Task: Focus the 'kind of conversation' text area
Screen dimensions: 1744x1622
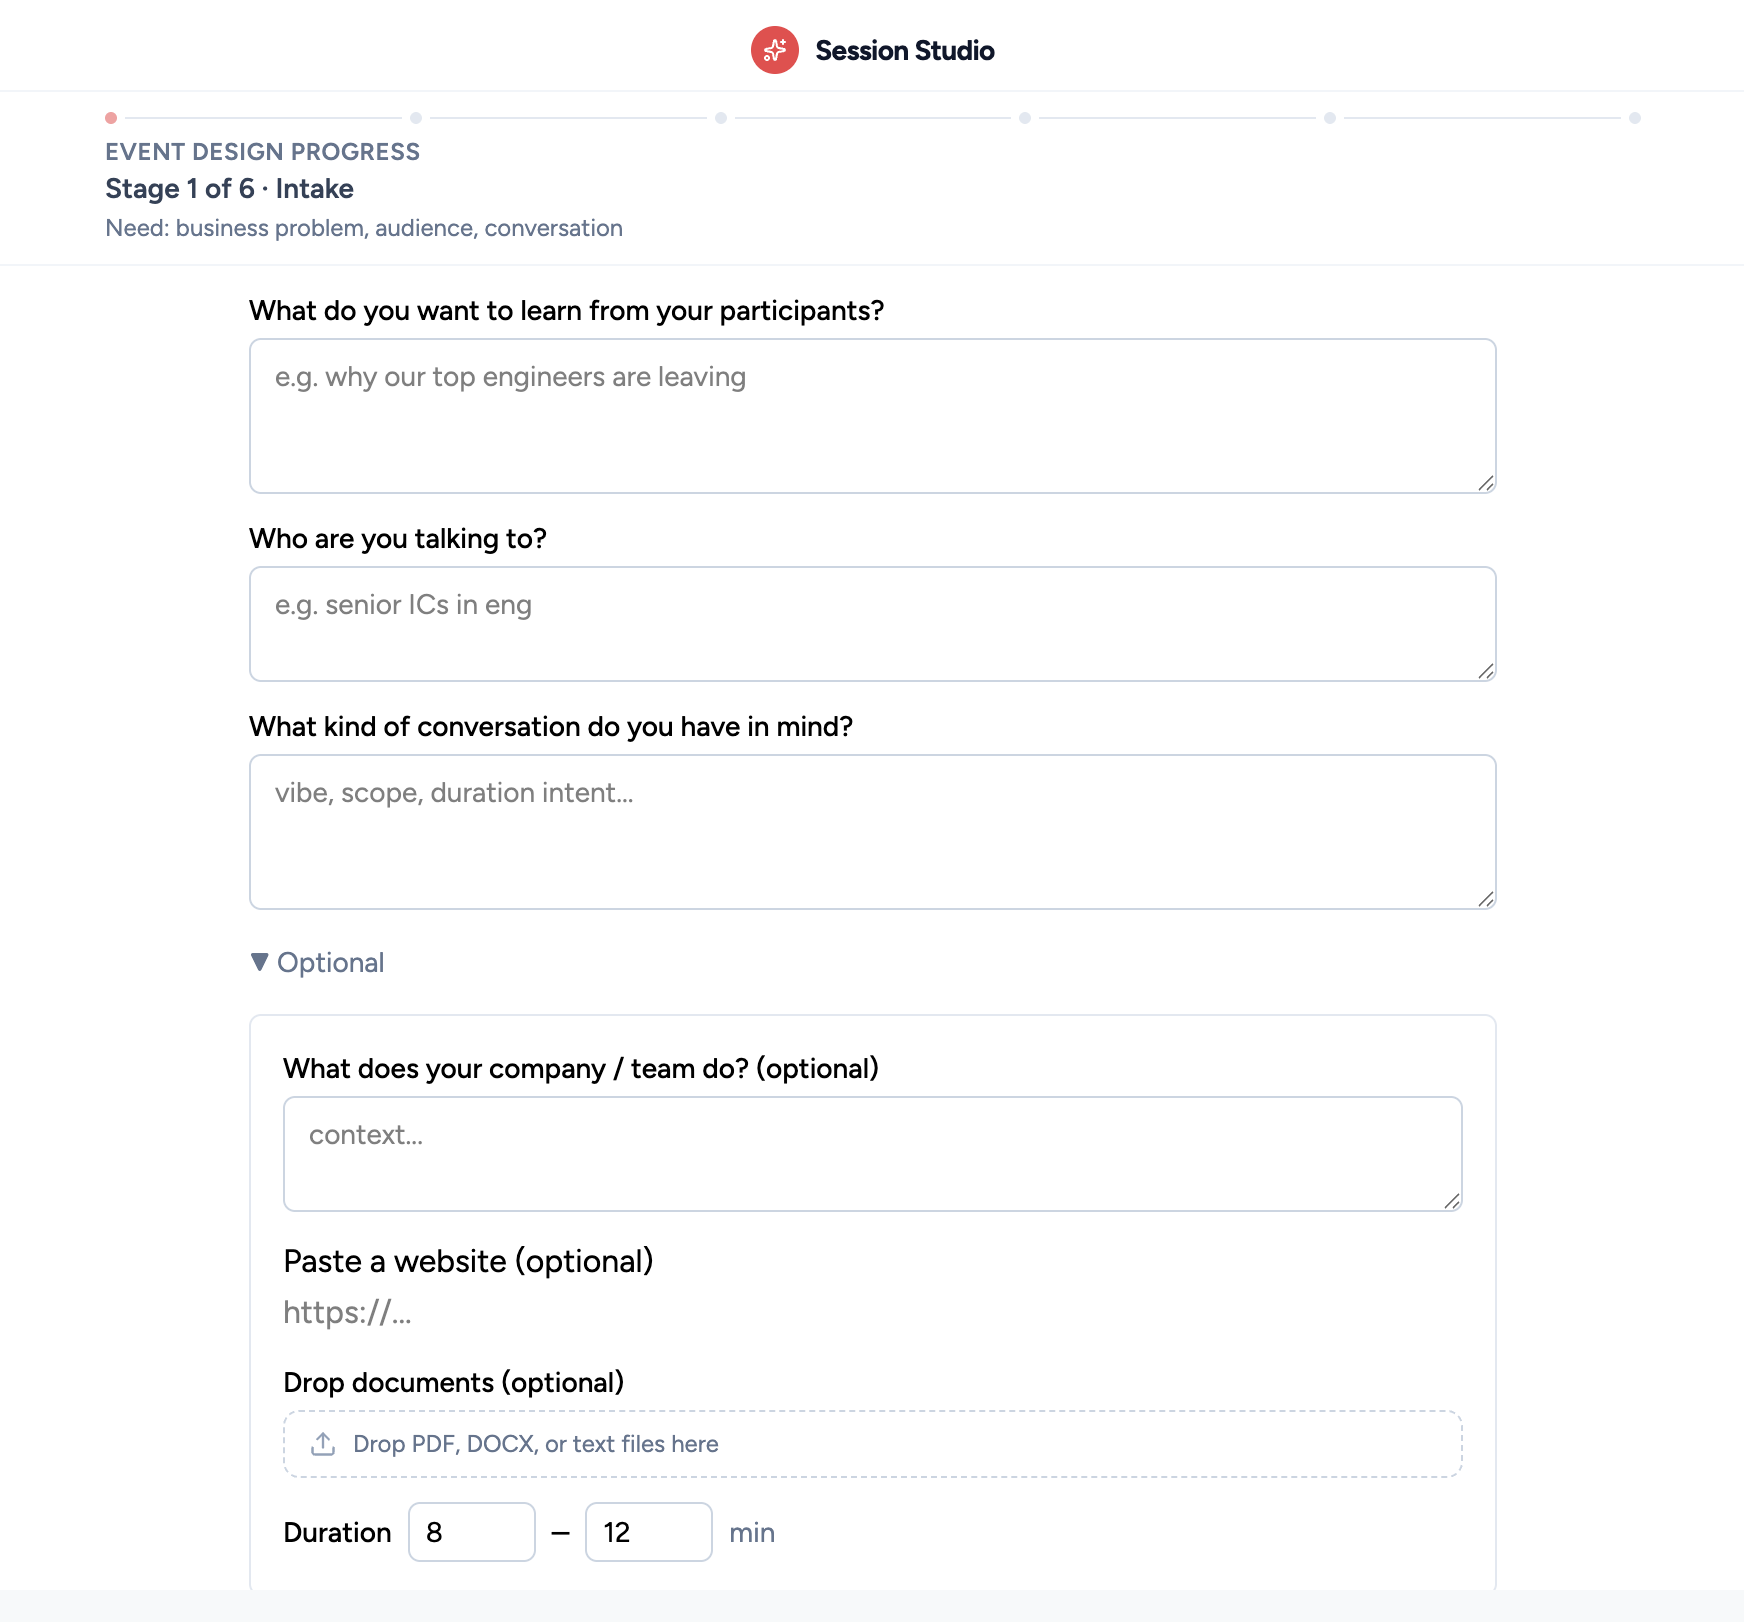Action: 872,832
